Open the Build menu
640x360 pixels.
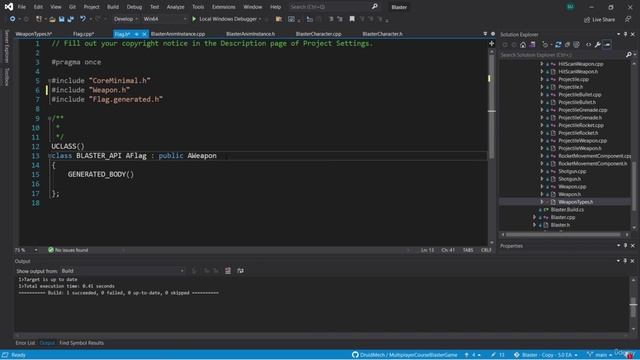coord(113,7)
